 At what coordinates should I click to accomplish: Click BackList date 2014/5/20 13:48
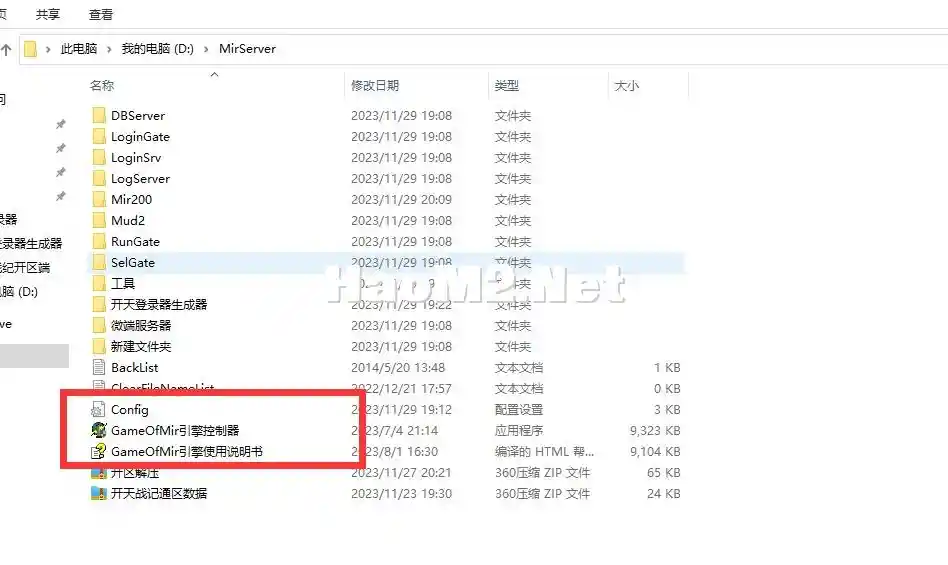pyautogui.click(x=398, y=367)
